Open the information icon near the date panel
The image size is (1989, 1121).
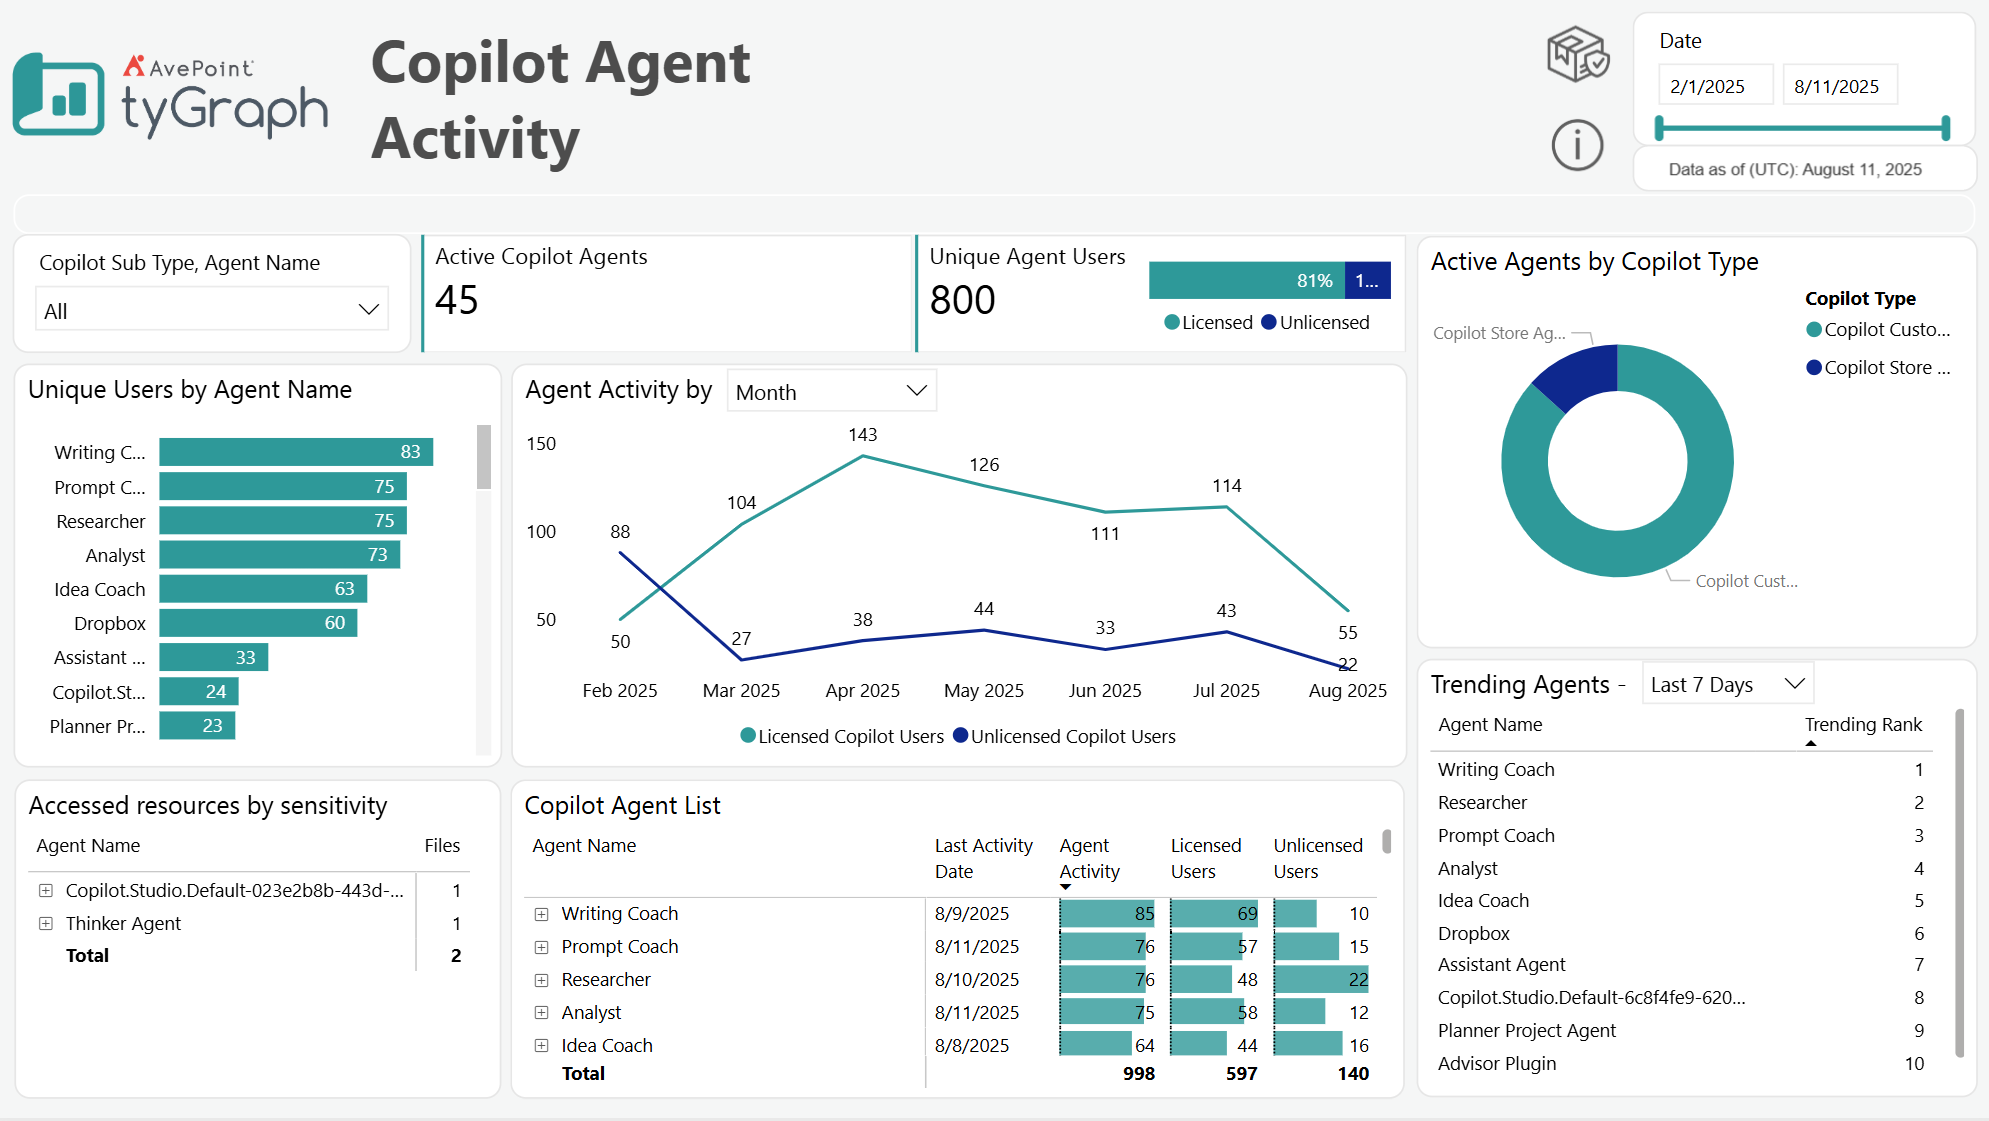point(1577,145)
